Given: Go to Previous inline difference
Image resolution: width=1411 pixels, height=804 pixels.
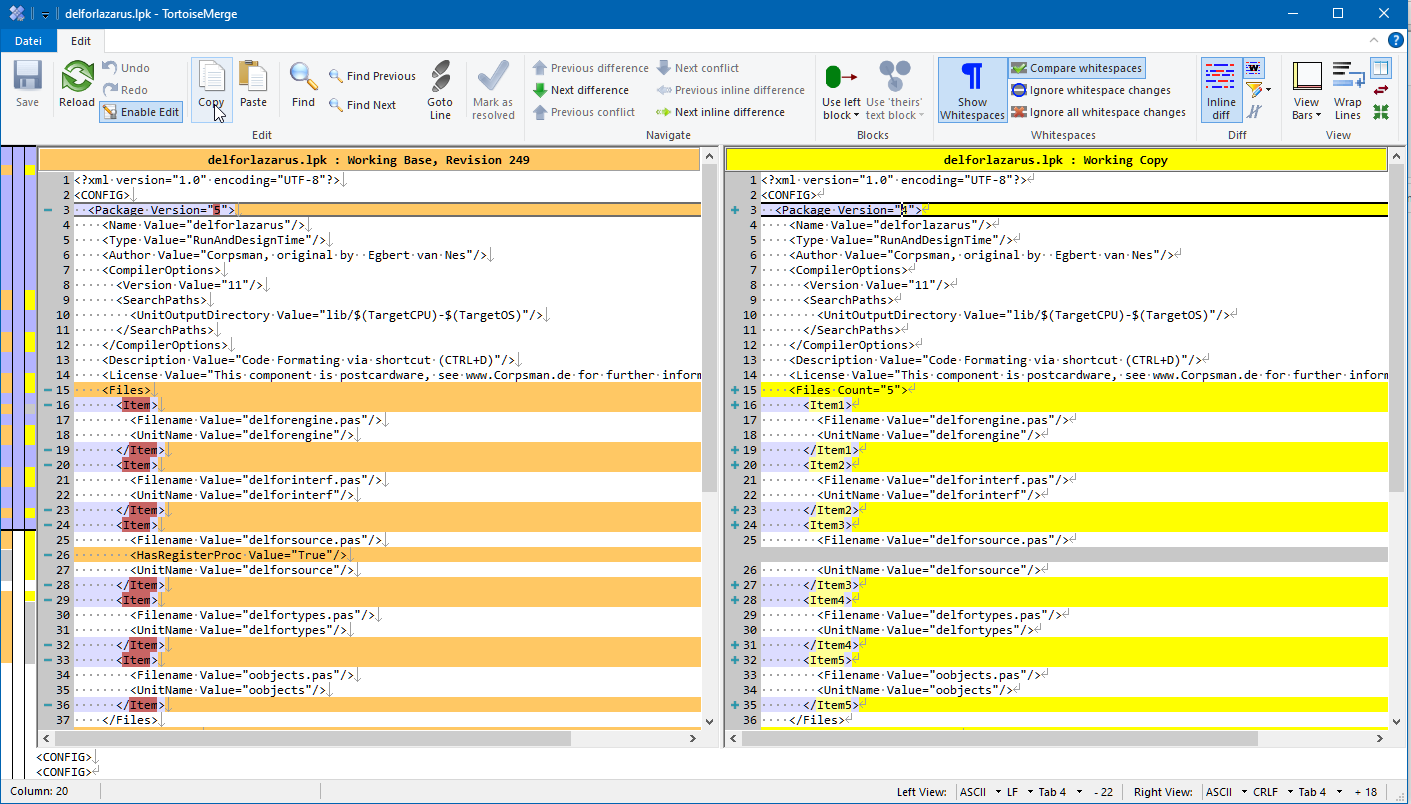Looking at the screenshot, I should pyautogui.click(x=730, y=90).
